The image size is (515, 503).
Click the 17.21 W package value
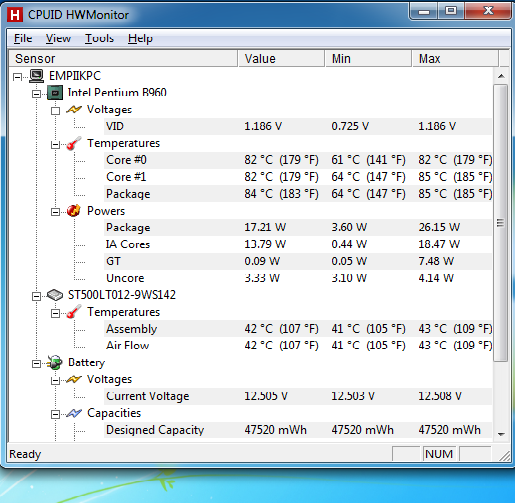(265, 227)
